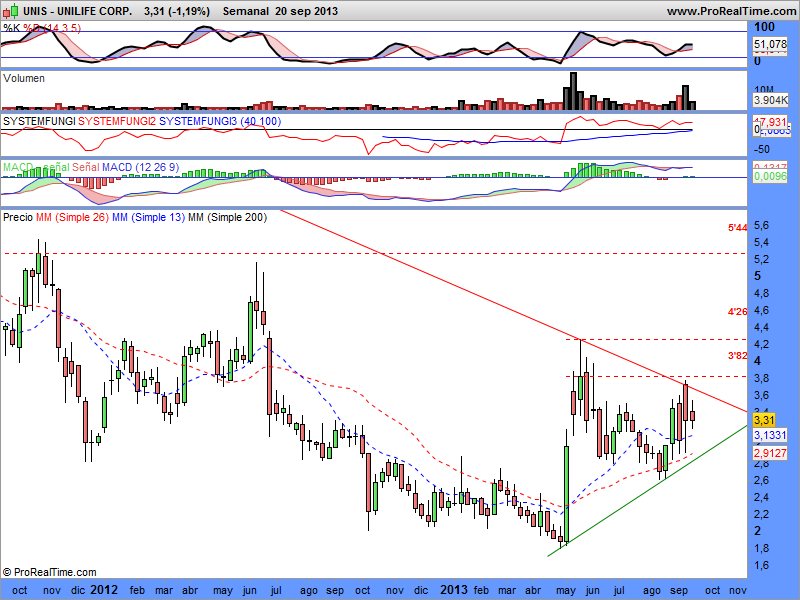Click the blue 3,1331 moving average tag
This screenshot has height=600, width=800.
(x=770, y=435)
